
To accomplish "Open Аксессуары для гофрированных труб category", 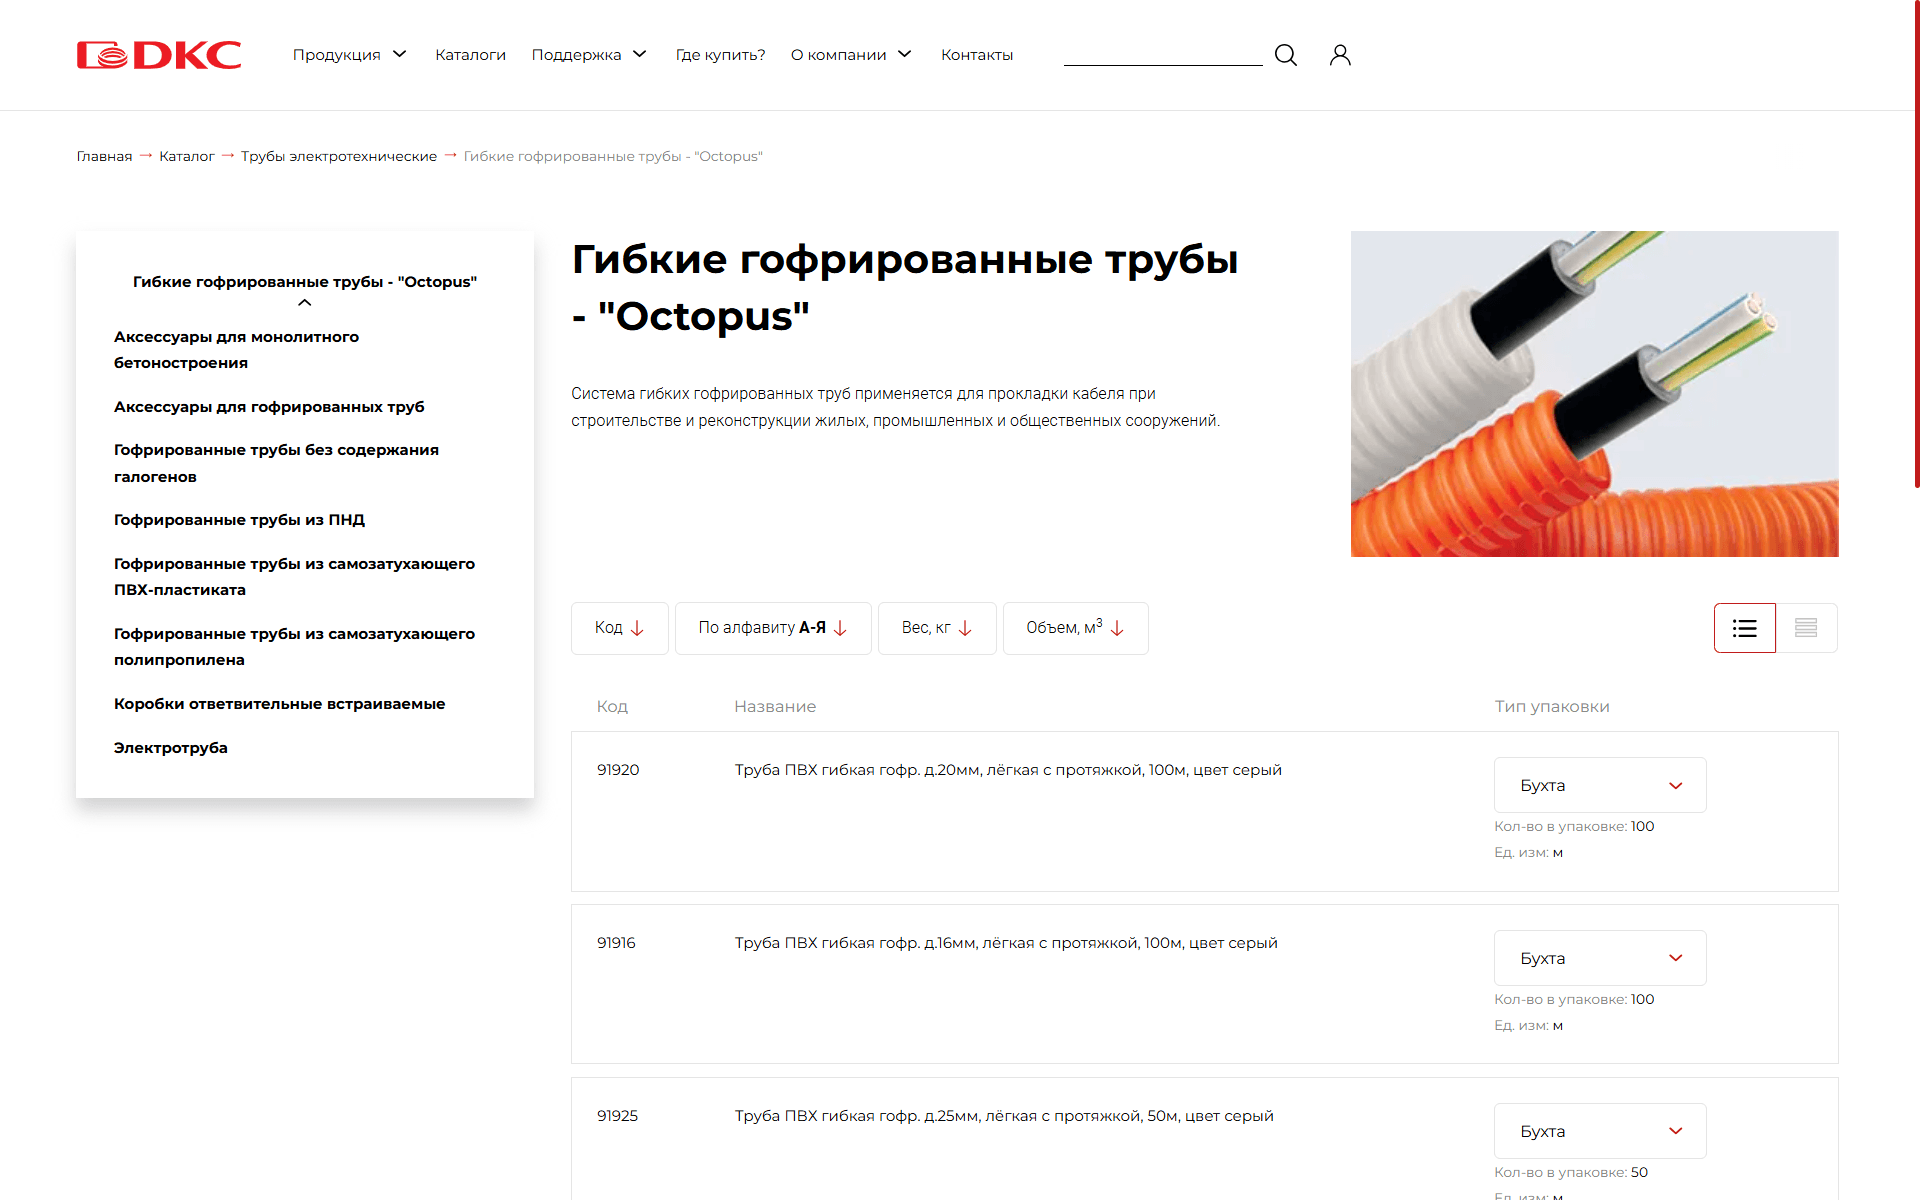I will tap(269, 407).
